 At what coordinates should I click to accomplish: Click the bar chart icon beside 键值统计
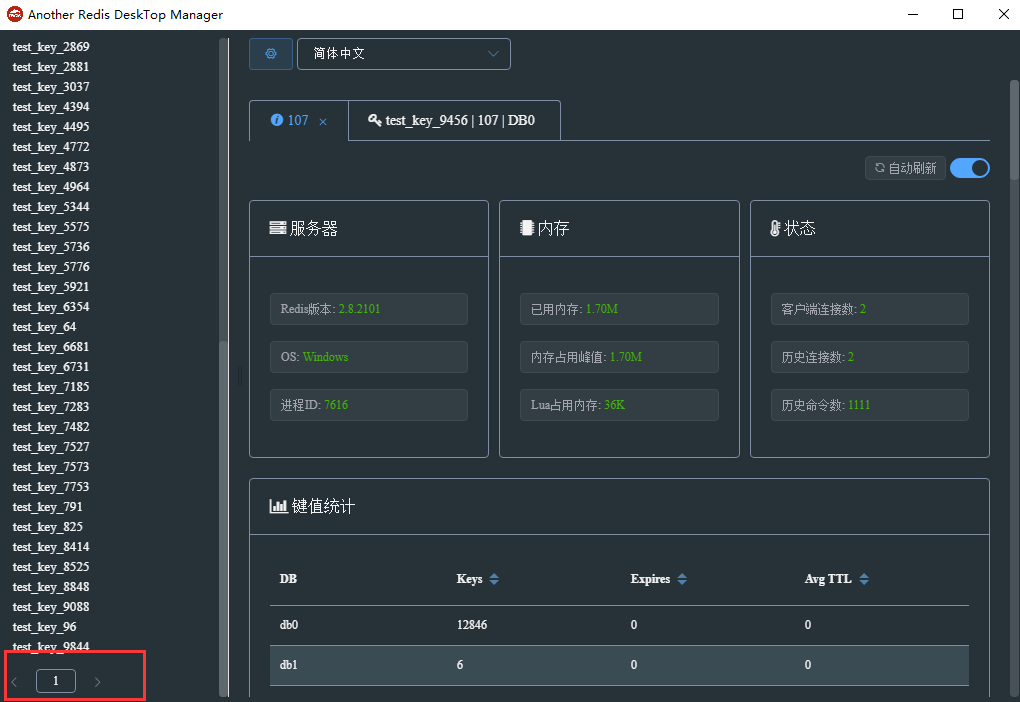(278, 506)
